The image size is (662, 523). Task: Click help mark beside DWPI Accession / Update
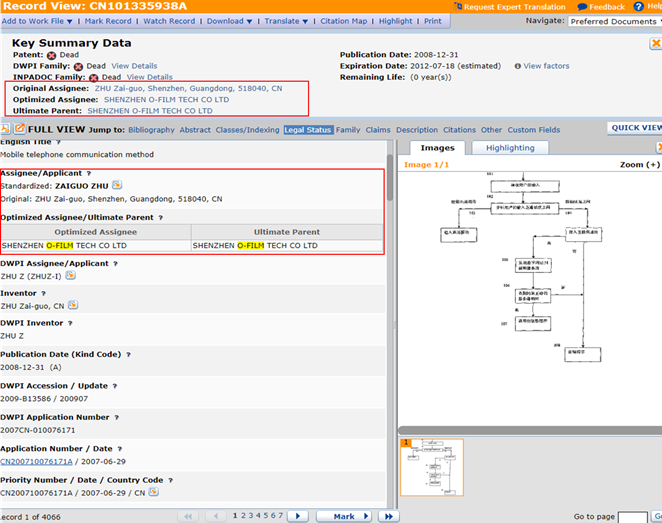click(x=114, y=386)
